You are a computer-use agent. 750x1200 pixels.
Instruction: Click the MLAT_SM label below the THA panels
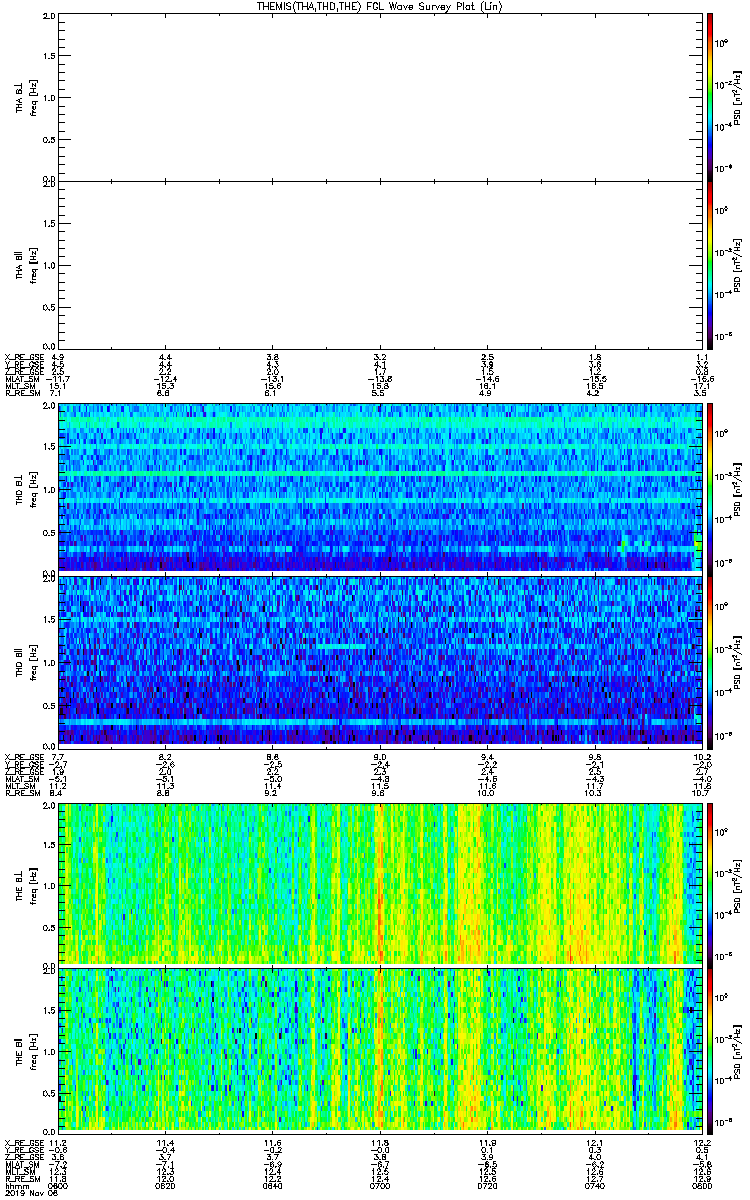click(x=21, y=379)
